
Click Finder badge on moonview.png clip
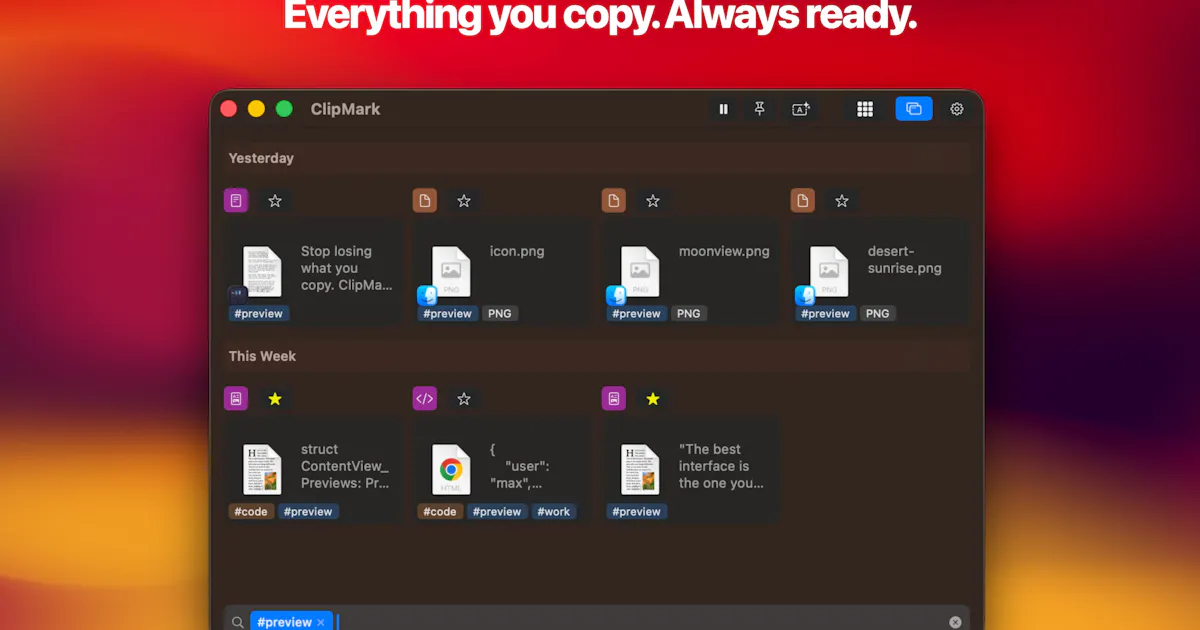coord(616,295)
